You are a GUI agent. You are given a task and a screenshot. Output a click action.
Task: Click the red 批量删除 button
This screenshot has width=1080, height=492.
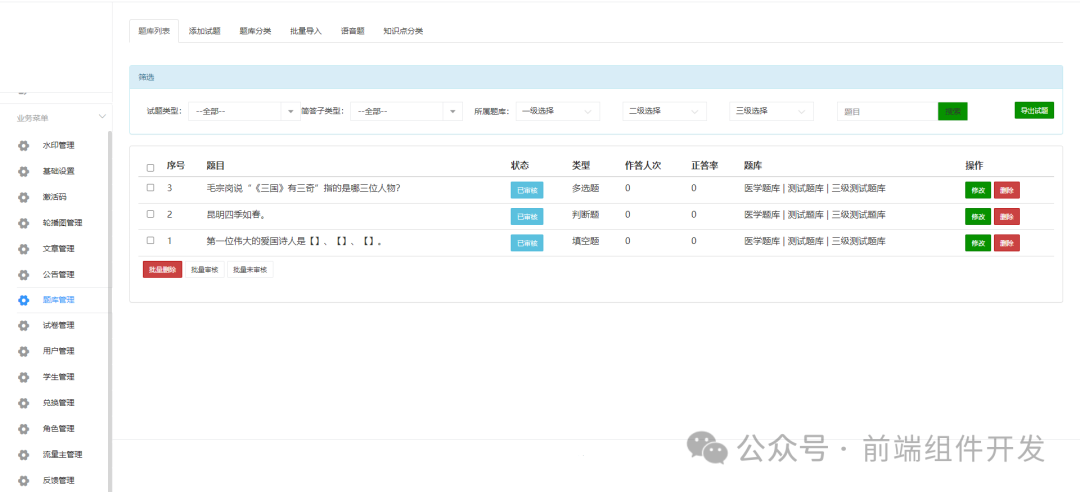163,269
